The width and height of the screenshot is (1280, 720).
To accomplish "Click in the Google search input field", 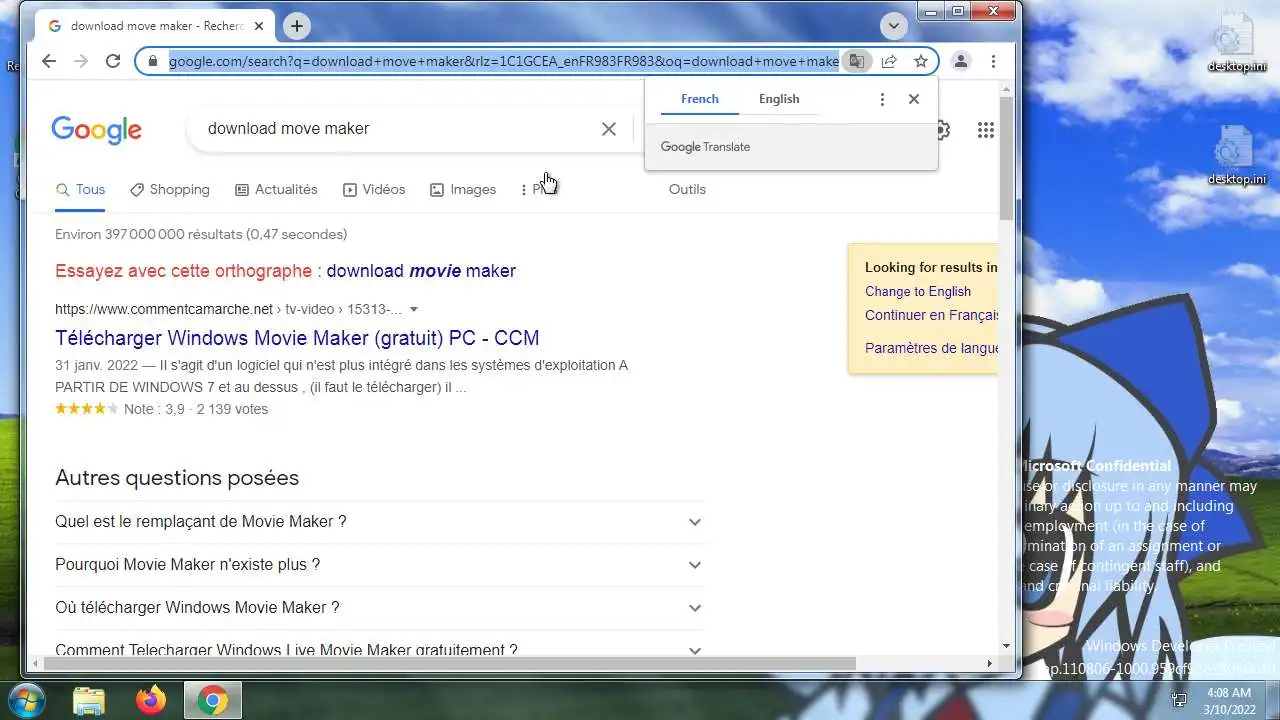I will click(400, 129).
